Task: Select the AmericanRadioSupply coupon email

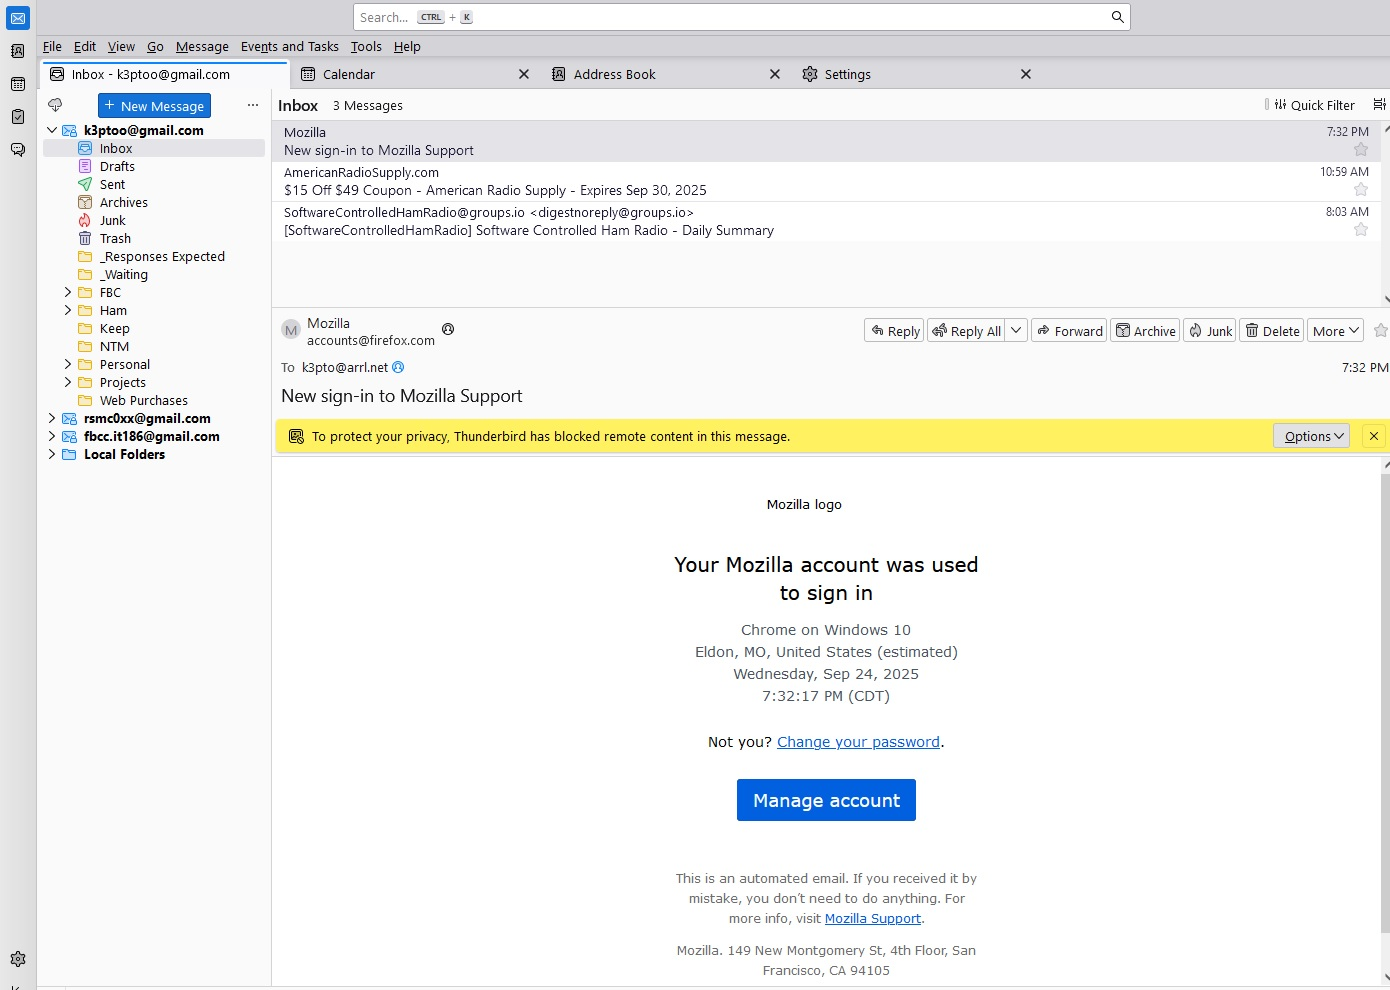Action: [x=826, y=181]
